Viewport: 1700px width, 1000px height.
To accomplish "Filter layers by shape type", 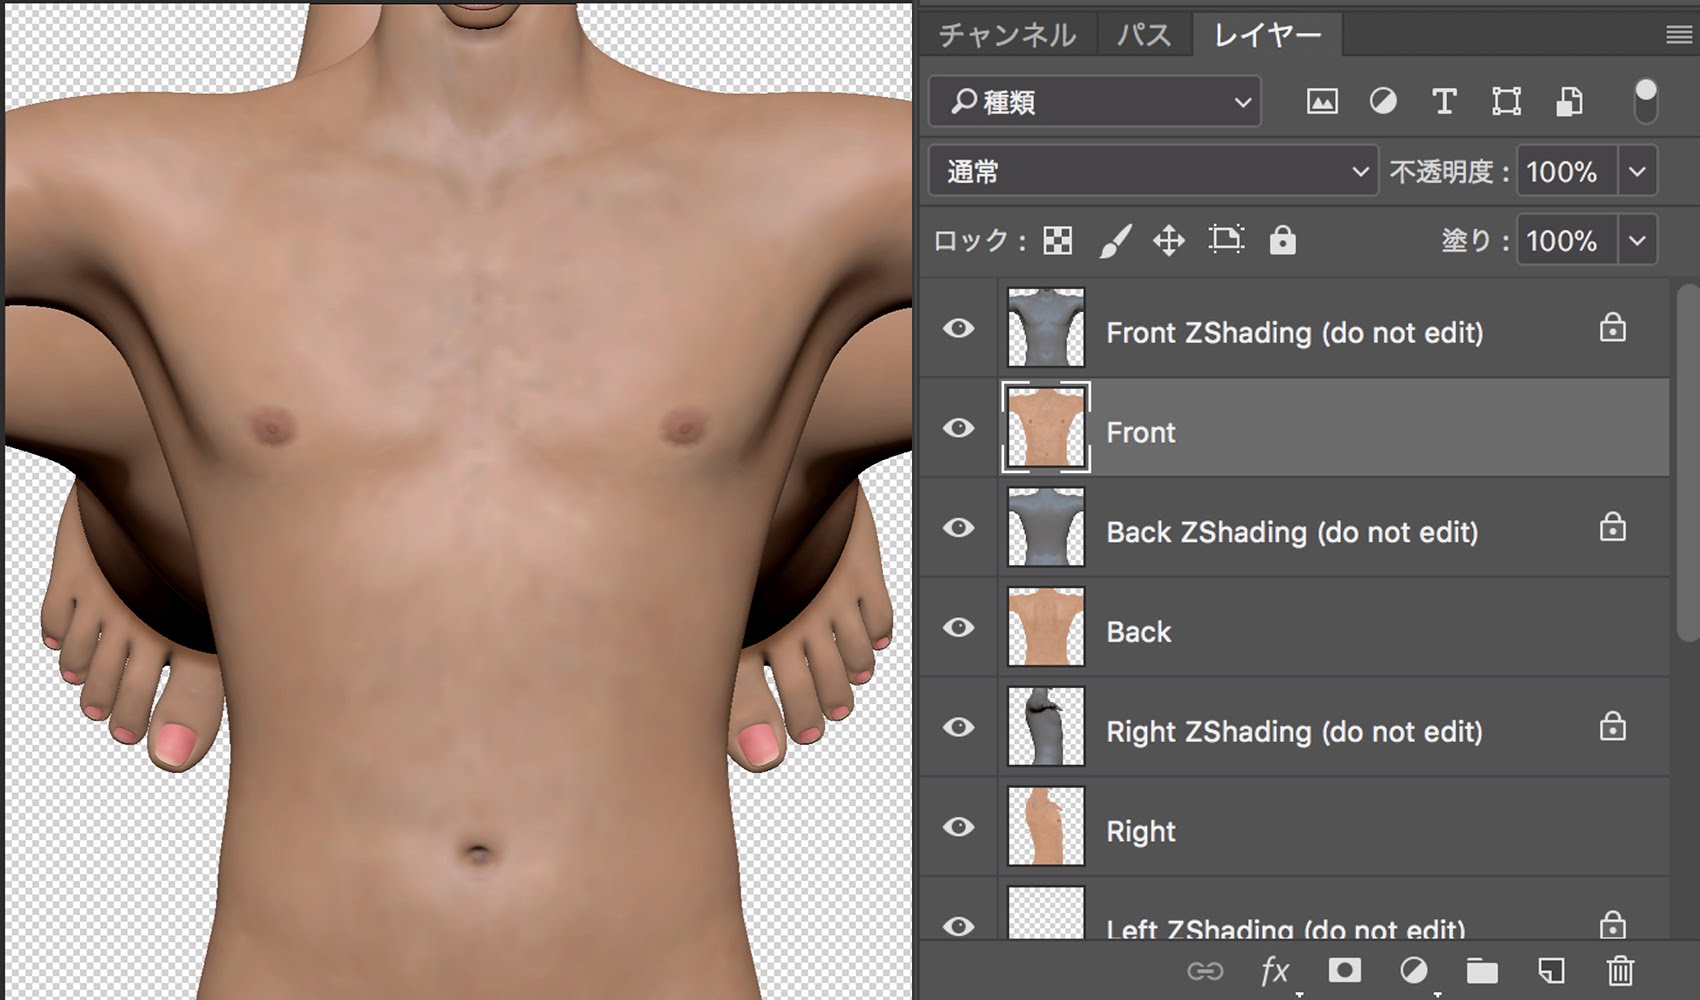I will 1506,101.
